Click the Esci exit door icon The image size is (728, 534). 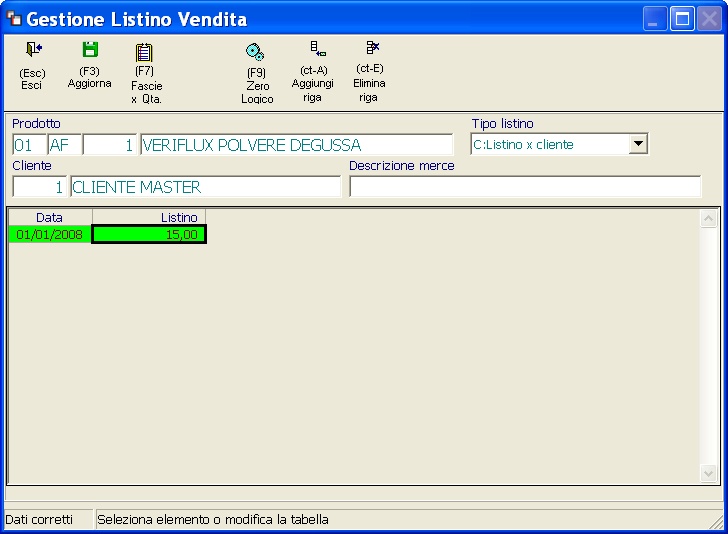click(34, 49)
